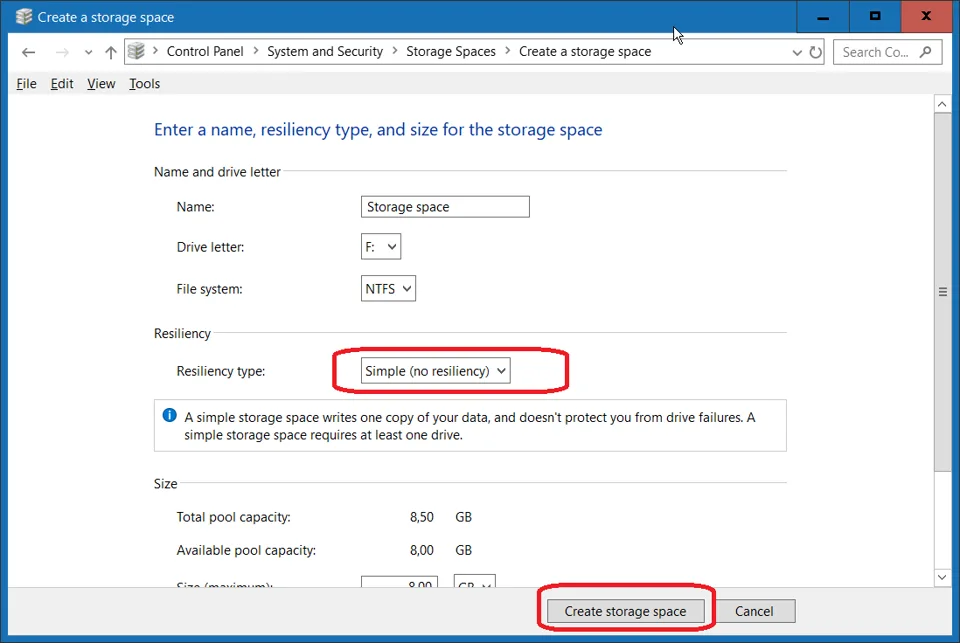Image resolution: width=960 pixels, height=643 pixels.
Task: Open the File system NTFS dropdown
Action: click(388, 288)
